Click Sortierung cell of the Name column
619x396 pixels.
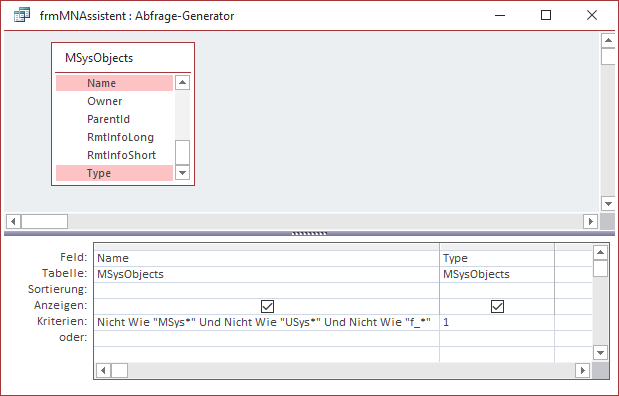(267, 290)
